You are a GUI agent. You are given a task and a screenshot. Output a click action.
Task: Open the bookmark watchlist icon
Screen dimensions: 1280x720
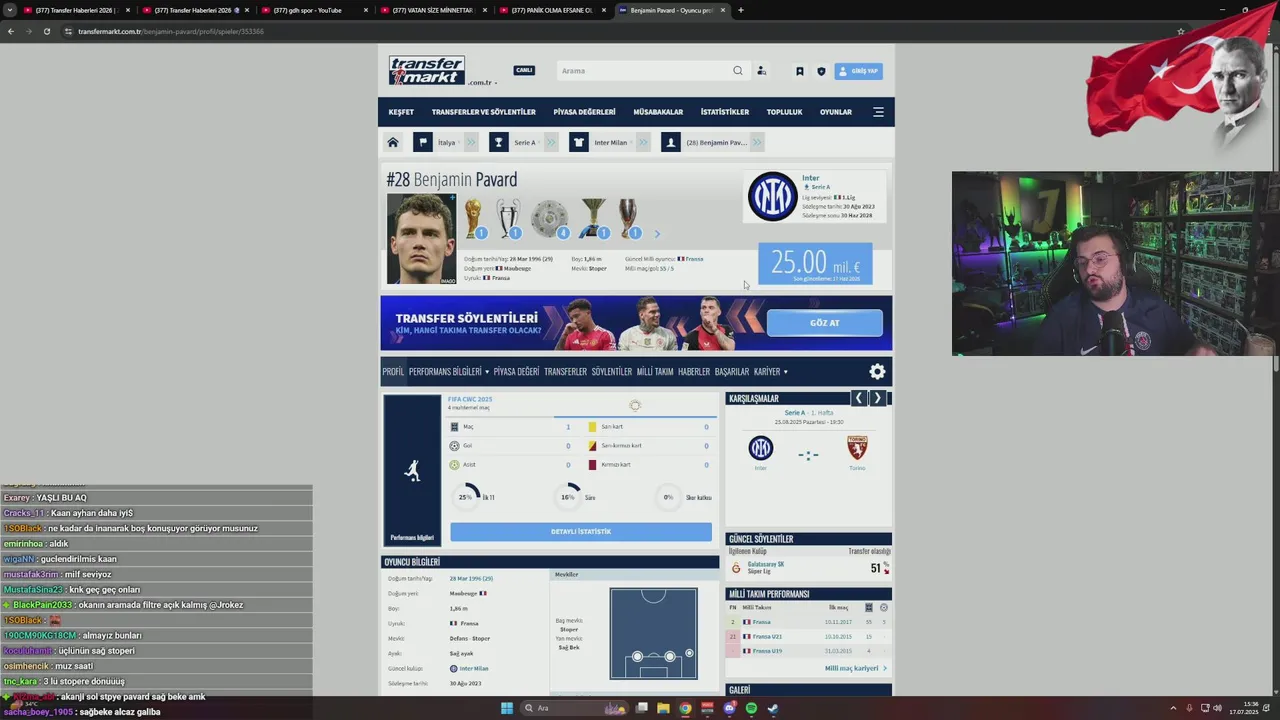click(799, 71)
